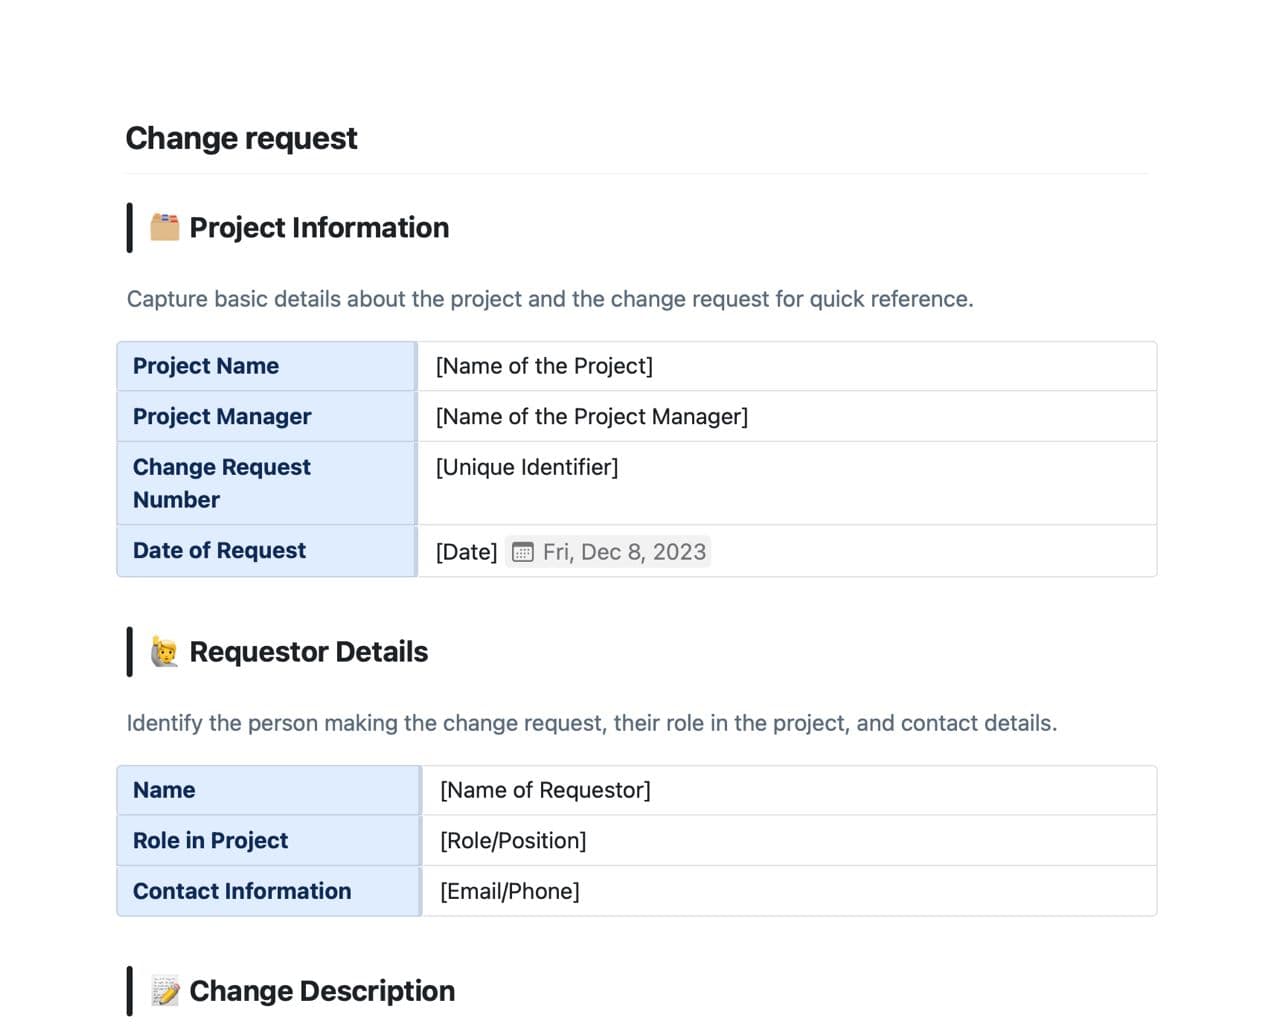Click the [Role/Position] cell

pos(513,840)
